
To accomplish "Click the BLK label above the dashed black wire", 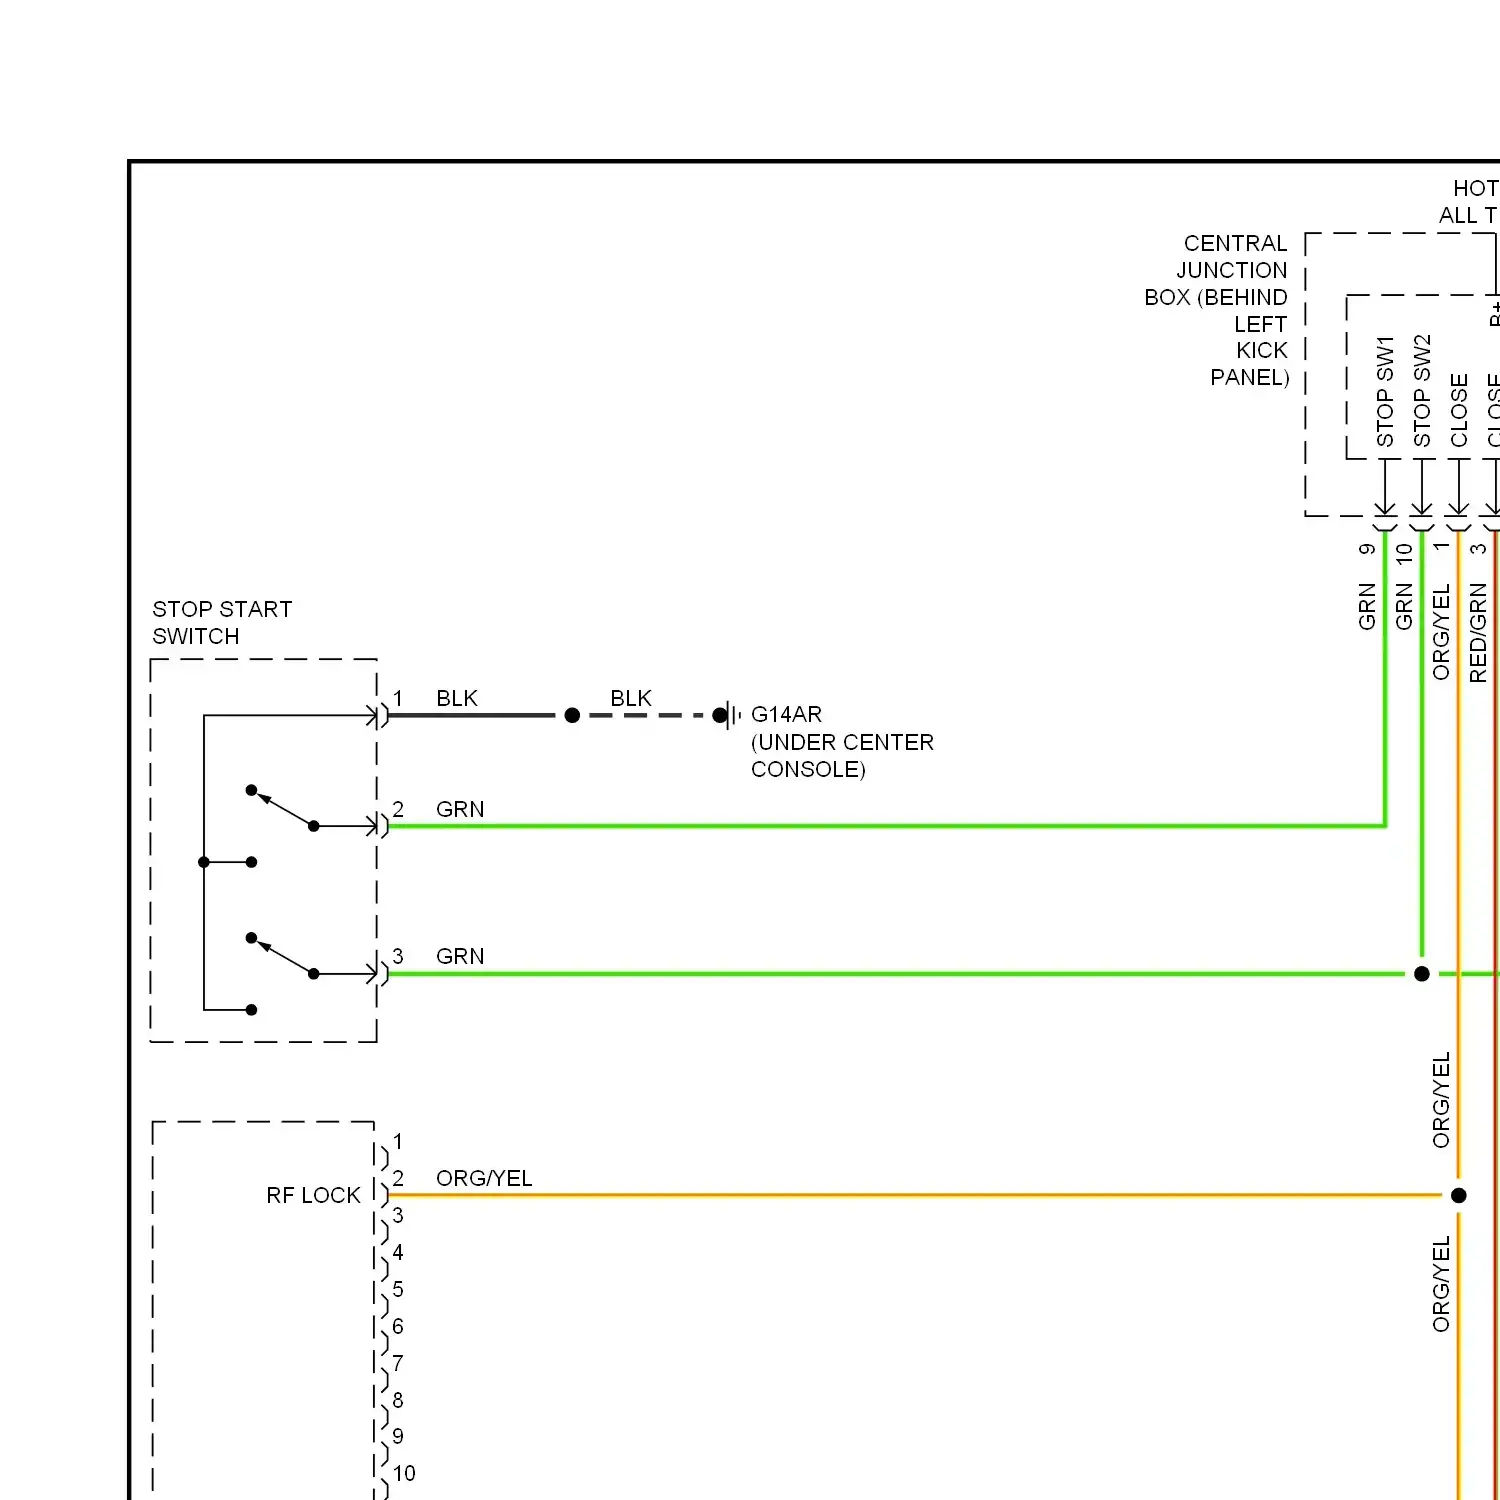I will 631,698.
